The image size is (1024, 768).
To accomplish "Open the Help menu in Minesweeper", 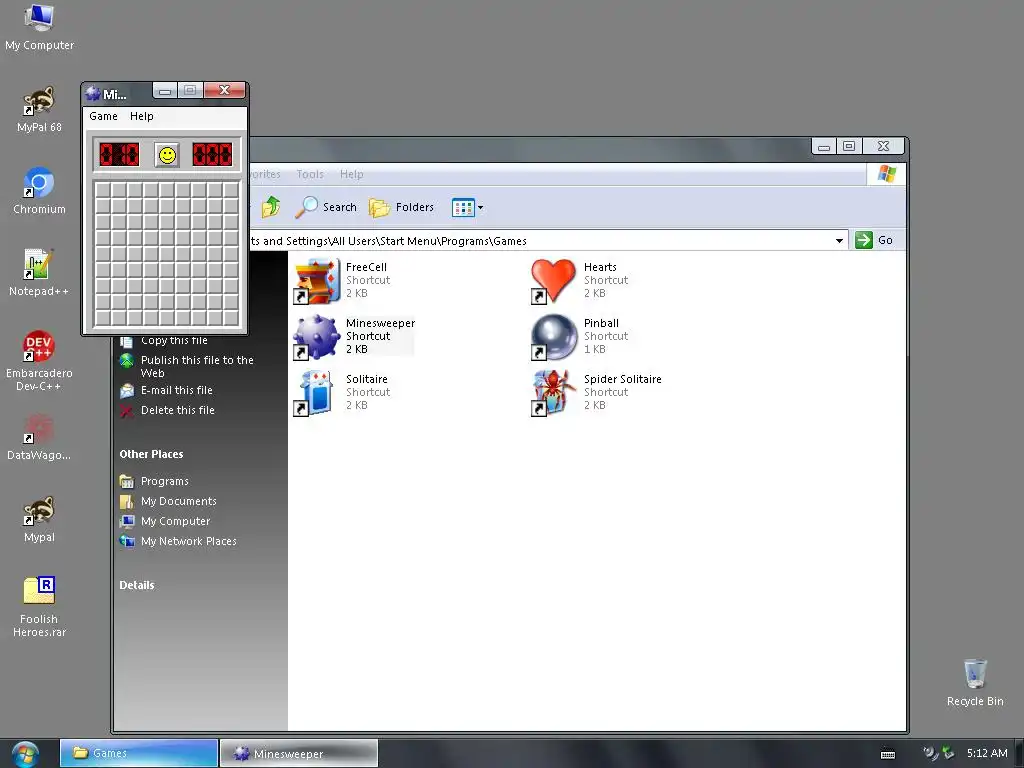I will pyautogui.click(x=142, y=116).
